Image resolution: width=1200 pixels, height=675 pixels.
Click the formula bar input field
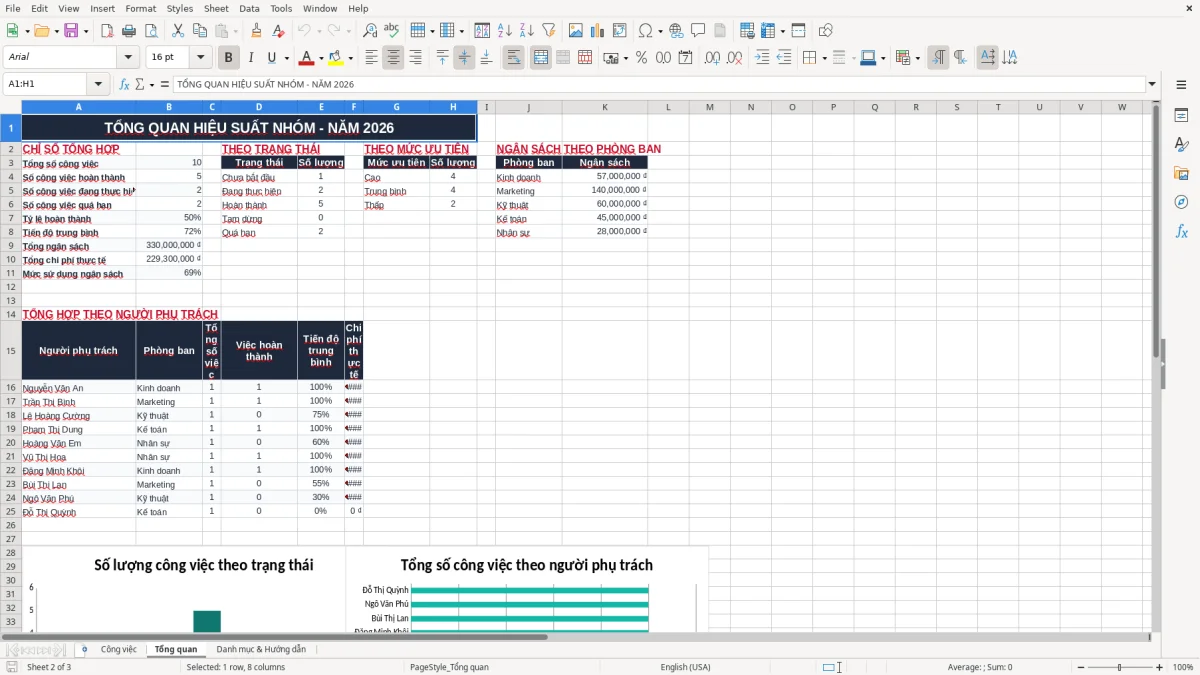658,85
